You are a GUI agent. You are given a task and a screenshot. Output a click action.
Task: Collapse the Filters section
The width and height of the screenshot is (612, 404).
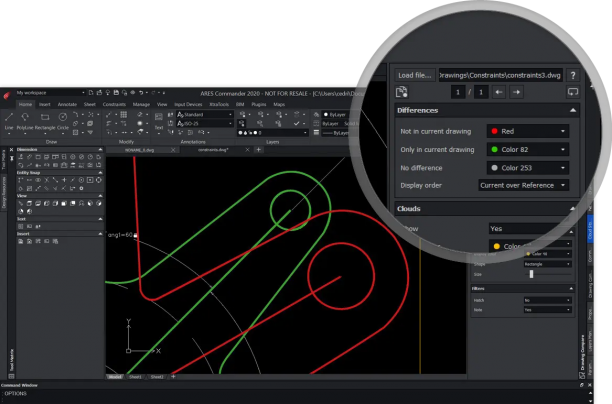pyautogui.click(x=571, y=289)
